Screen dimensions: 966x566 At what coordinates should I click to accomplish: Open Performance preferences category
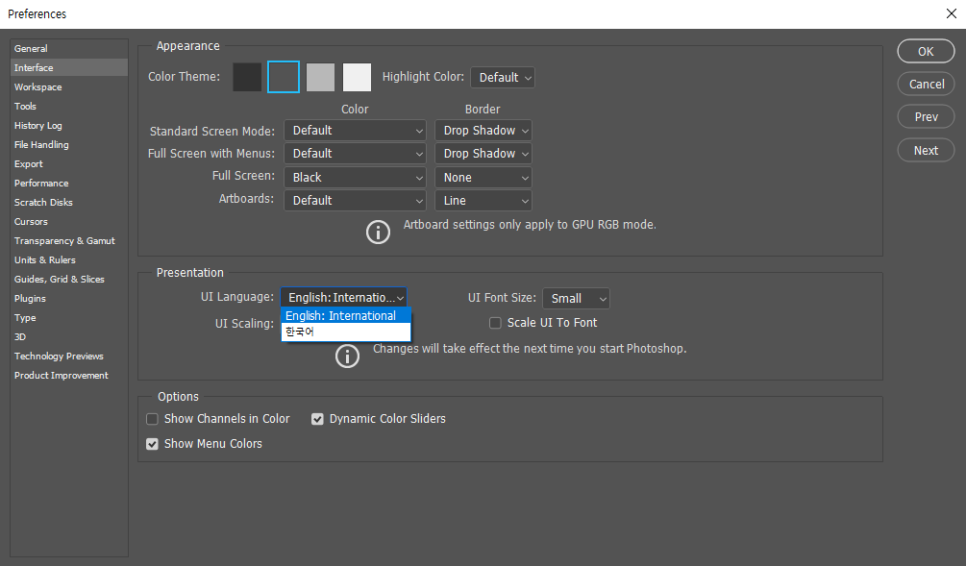[x=69, y=183]
